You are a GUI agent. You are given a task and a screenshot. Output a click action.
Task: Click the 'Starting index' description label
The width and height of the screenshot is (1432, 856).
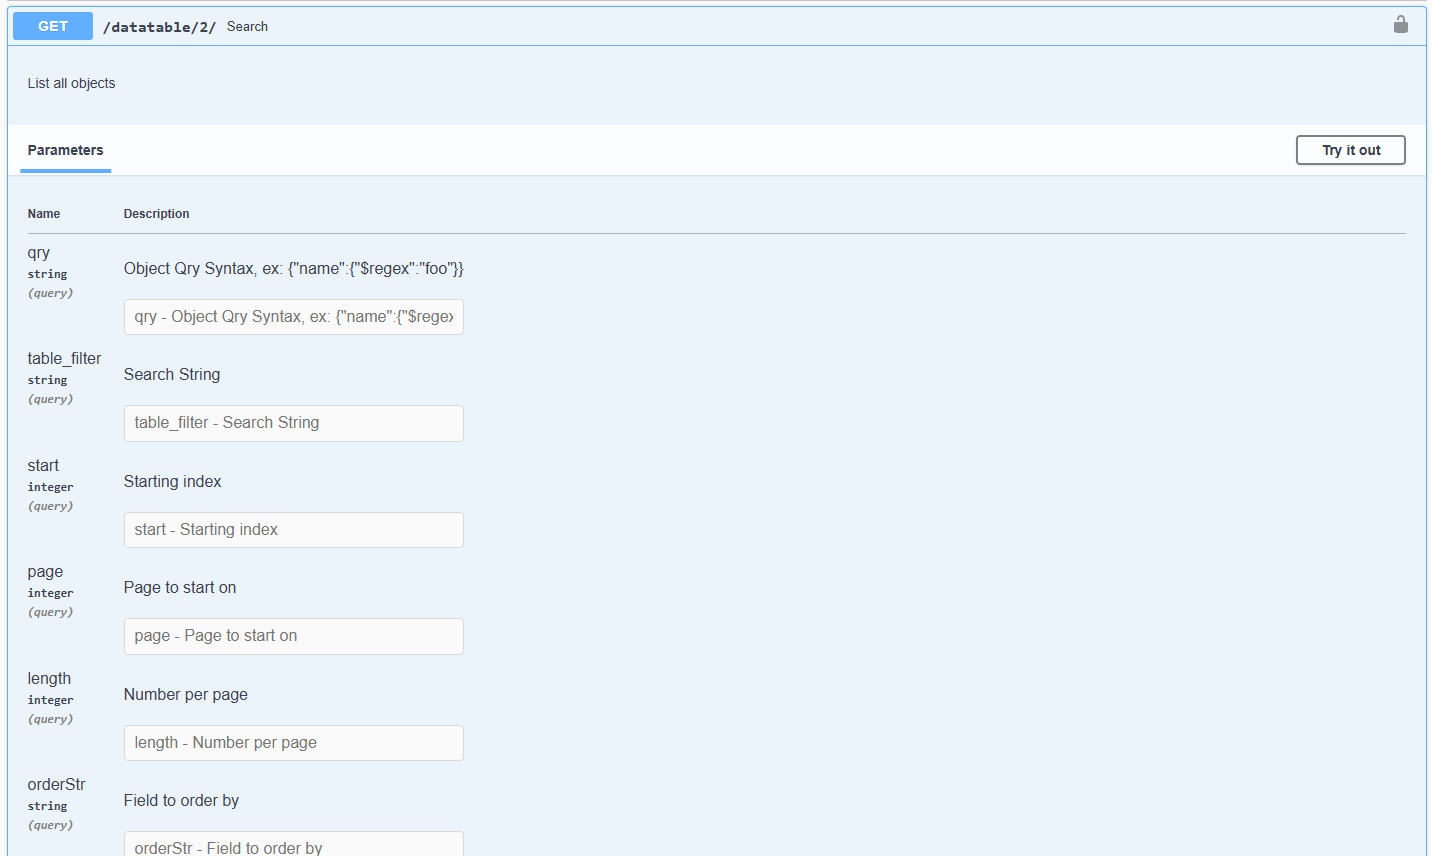coord(172,482)
